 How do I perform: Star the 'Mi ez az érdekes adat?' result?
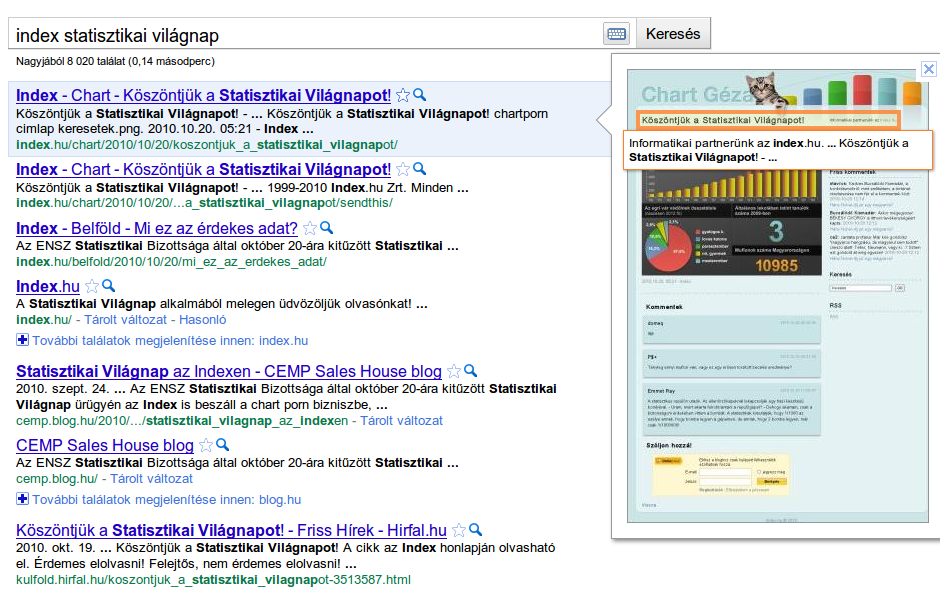tap(310, 228)
